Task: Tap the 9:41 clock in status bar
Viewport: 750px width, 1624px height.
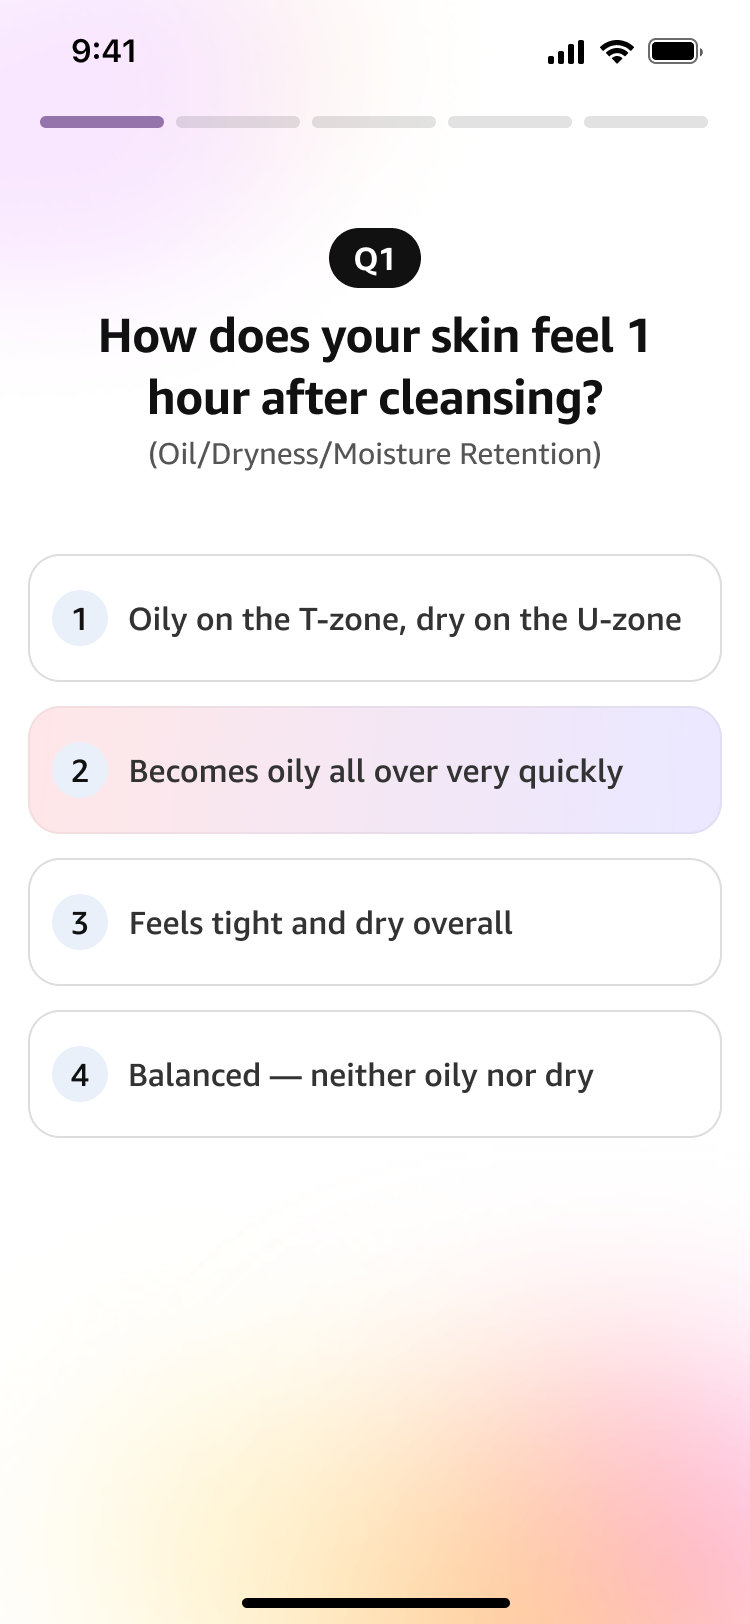Action: point(104,51)
